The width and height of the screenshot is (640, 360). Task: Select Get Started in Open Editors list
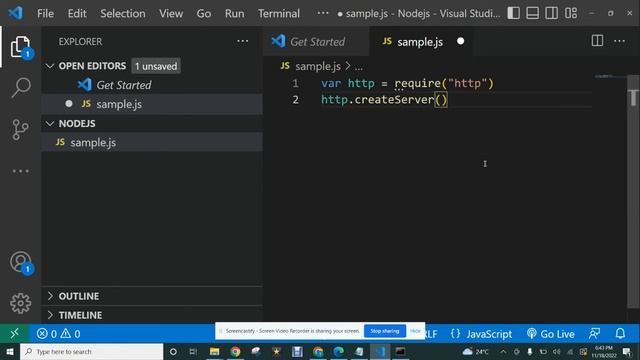(152, 85)
